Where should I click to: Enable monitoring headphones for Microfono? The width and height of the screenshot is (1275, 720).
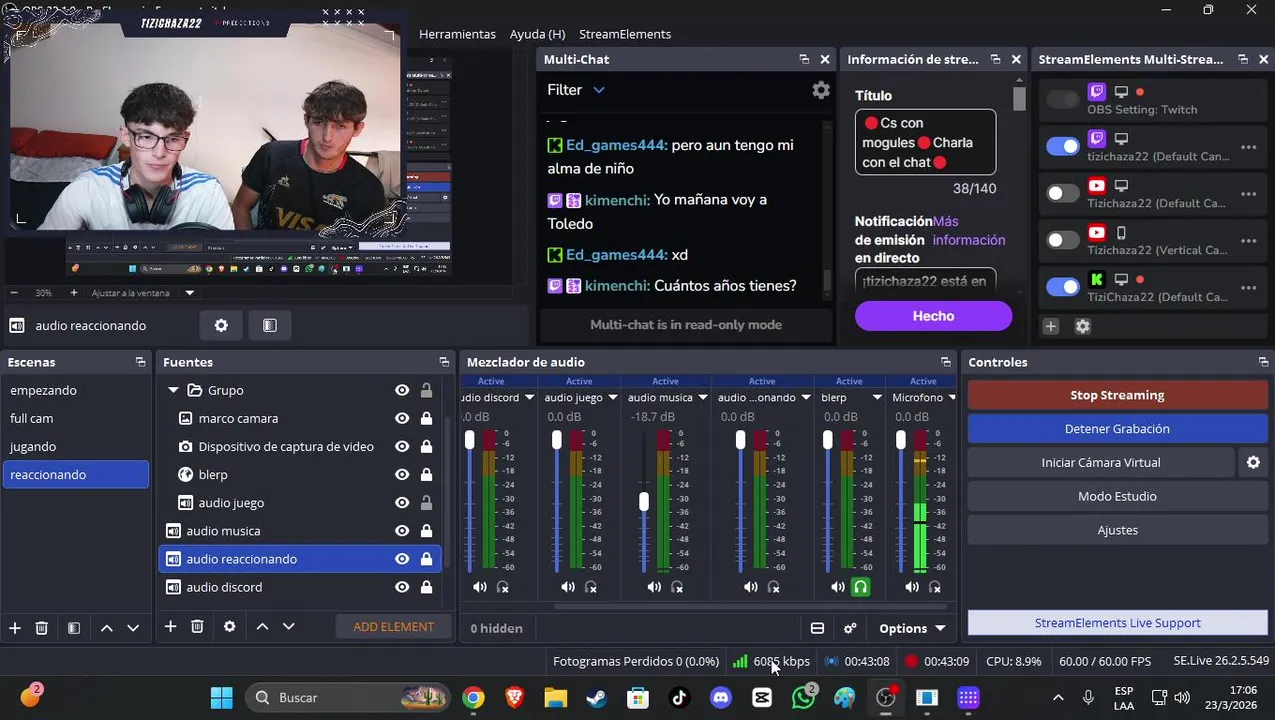coord(935,587)
